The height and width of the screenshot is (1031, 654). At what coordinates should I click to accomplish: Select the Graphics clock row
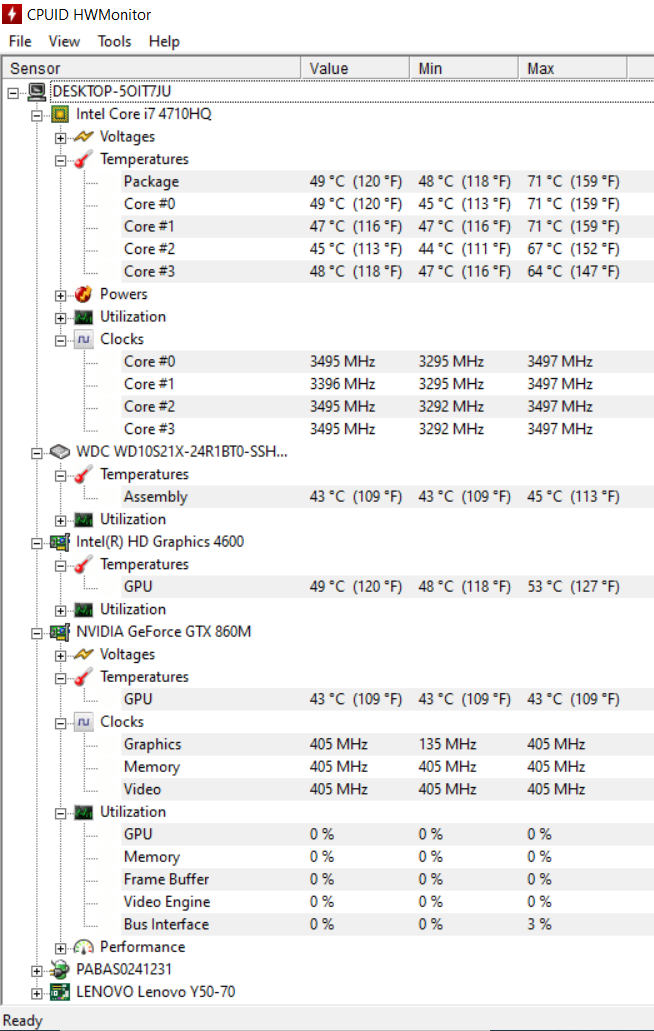point(388,744)
